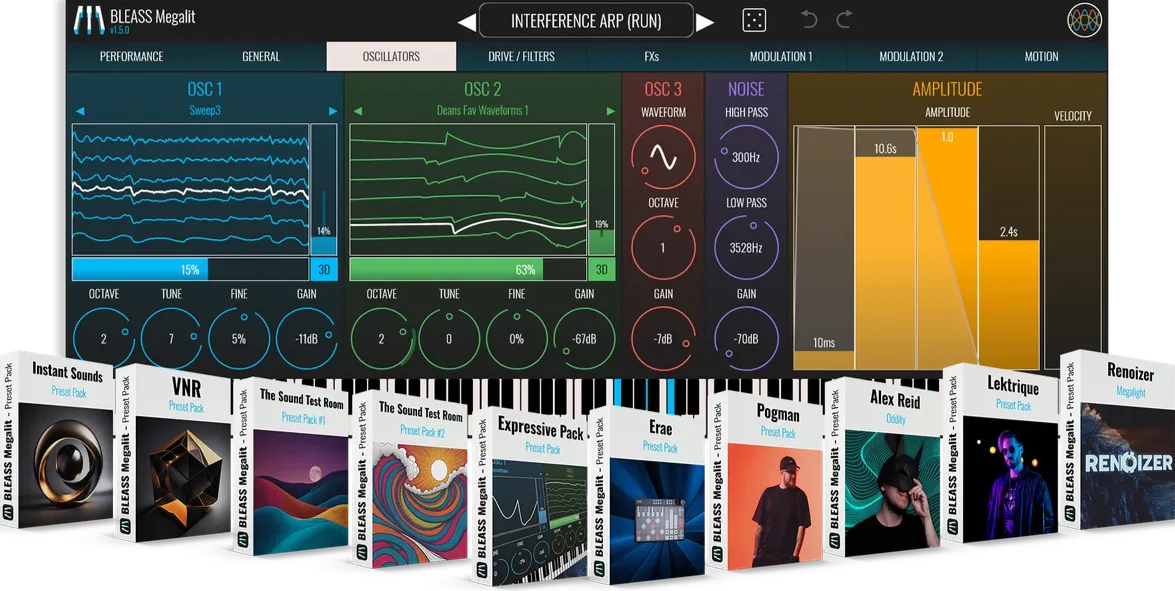Select the OSCILLATORS tab

point(391,56)
